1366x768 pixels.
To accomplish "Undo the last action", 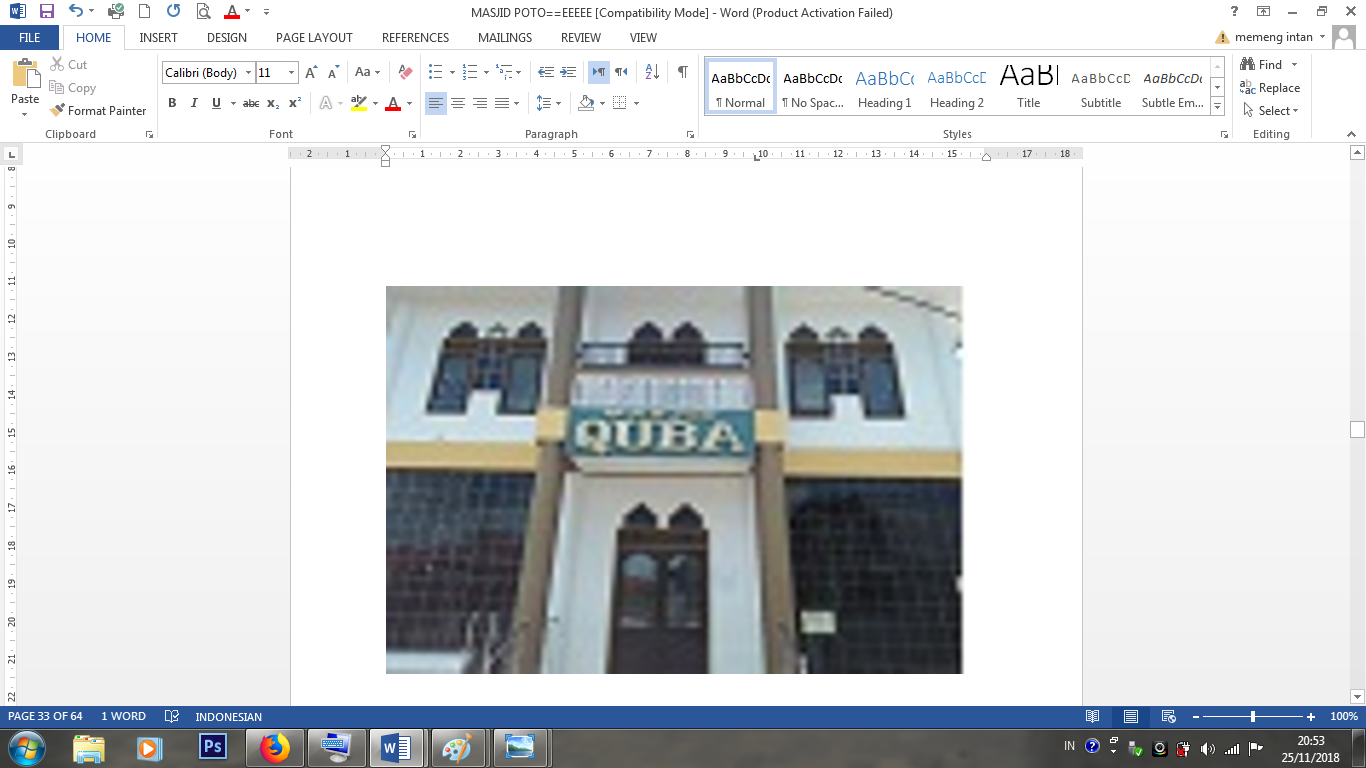I will pos(76,12).
